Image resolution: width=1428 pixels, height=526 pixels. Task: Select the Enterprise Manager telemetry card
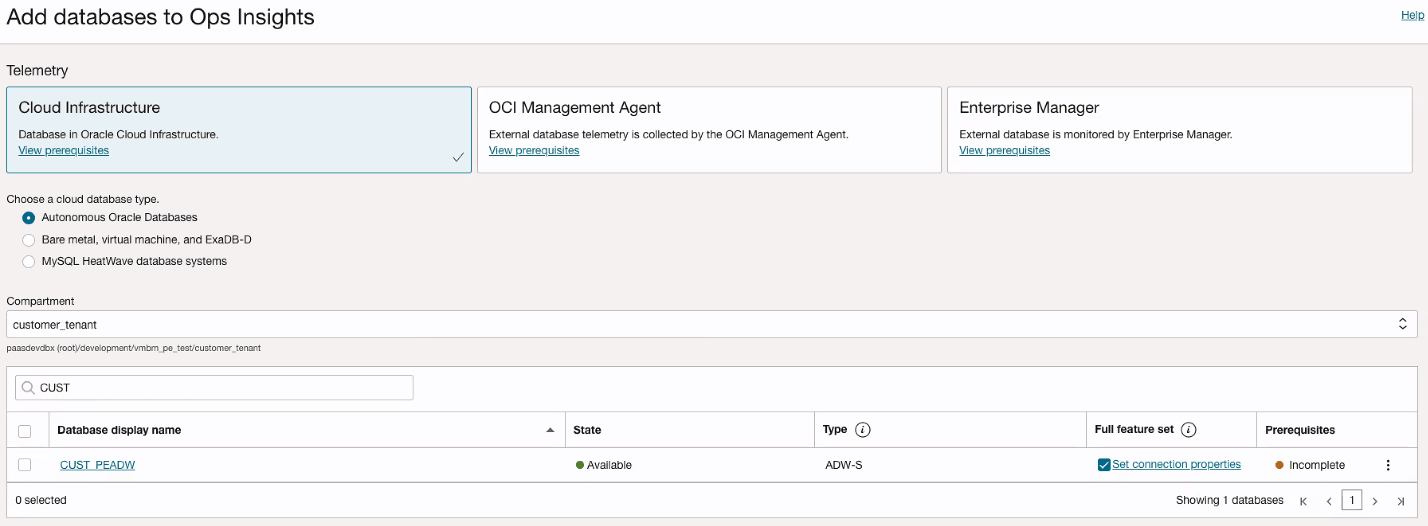pos(1179,129)
